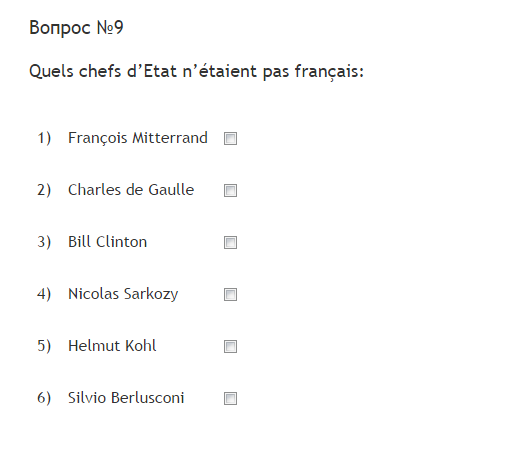The width and height of the screenshot is (527, 451).
Task: Click the Charles de Gaulle answer text
Action: (131, 190)
